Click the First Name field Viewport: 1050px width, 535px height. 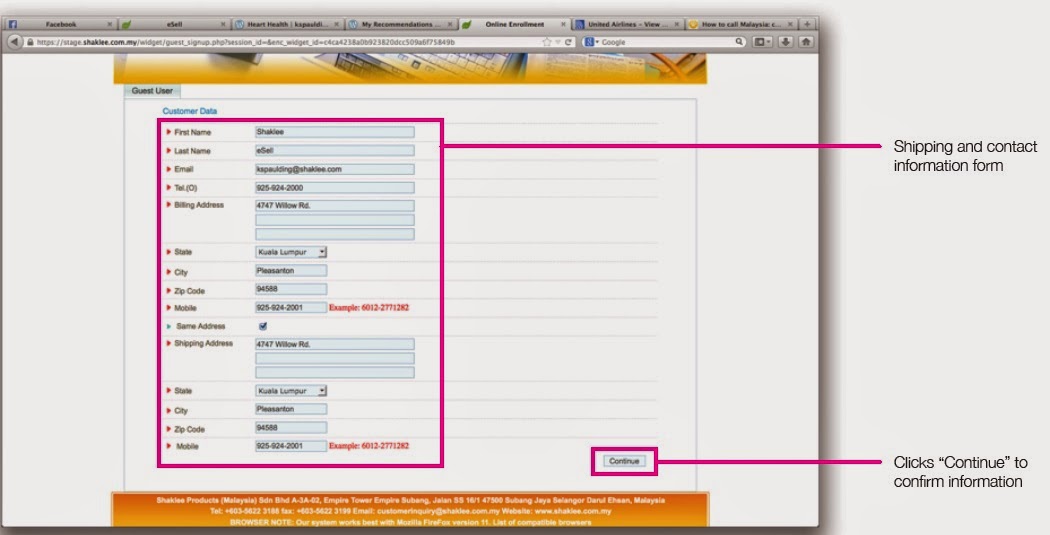[334, 132]
